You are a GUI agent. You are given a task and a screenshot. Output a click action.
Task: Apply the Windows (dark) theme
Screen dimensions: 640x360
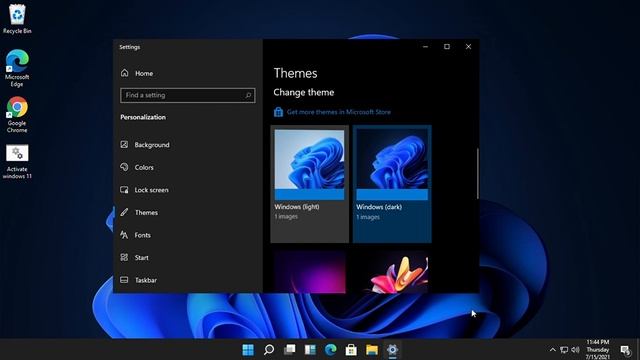point(392,184)
